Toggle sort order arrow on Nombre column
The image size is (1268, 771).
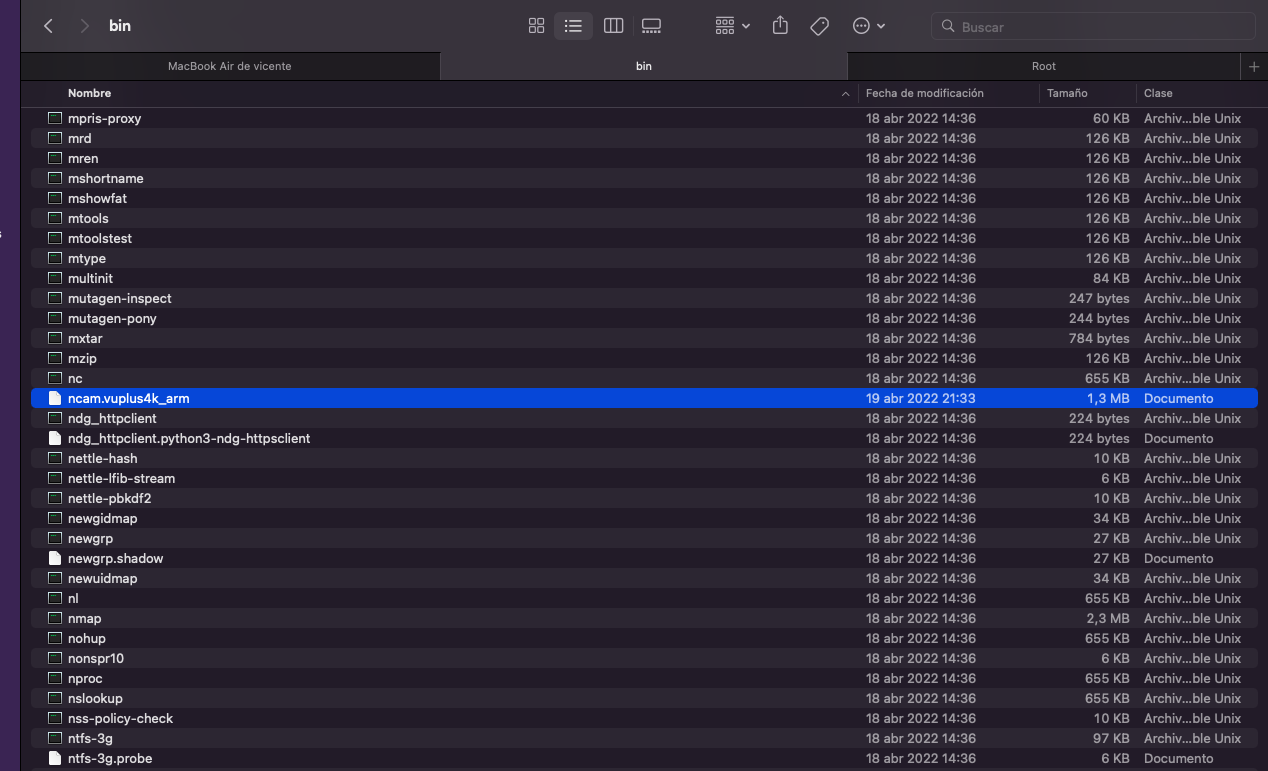point(846,94)
